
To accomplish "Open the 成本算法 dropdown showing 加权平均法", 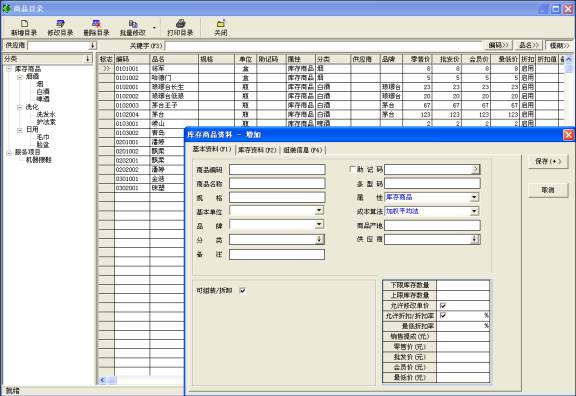I will pos(474,211).
